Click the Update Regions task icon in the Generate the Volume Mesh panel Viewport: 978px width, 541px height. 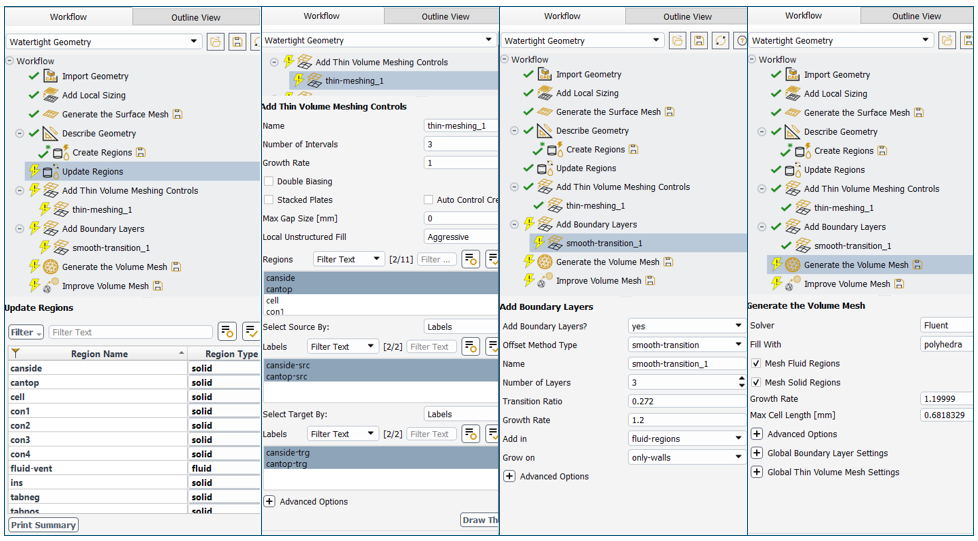tap(792, 170)
